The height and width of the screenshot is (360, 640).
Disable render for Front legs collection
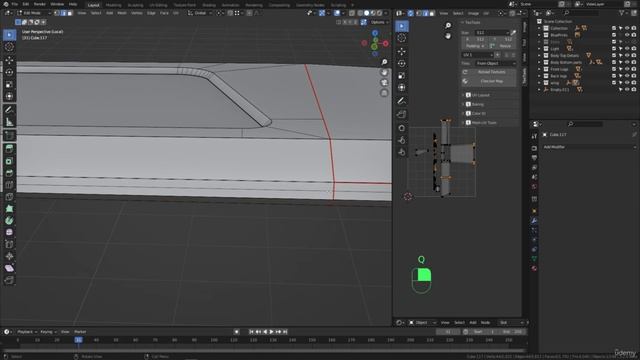(633, 69)
